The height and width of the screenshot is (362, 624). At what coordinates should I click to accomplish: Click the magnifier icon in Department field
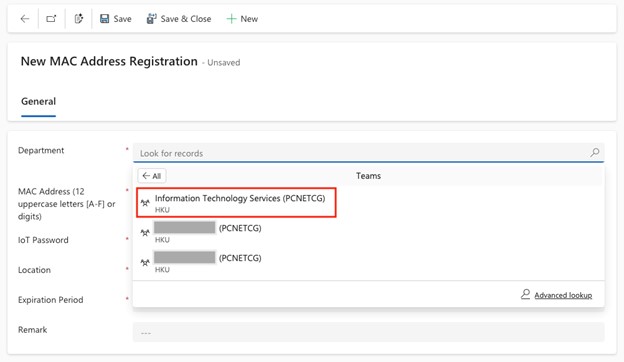(x=595, y=152)
